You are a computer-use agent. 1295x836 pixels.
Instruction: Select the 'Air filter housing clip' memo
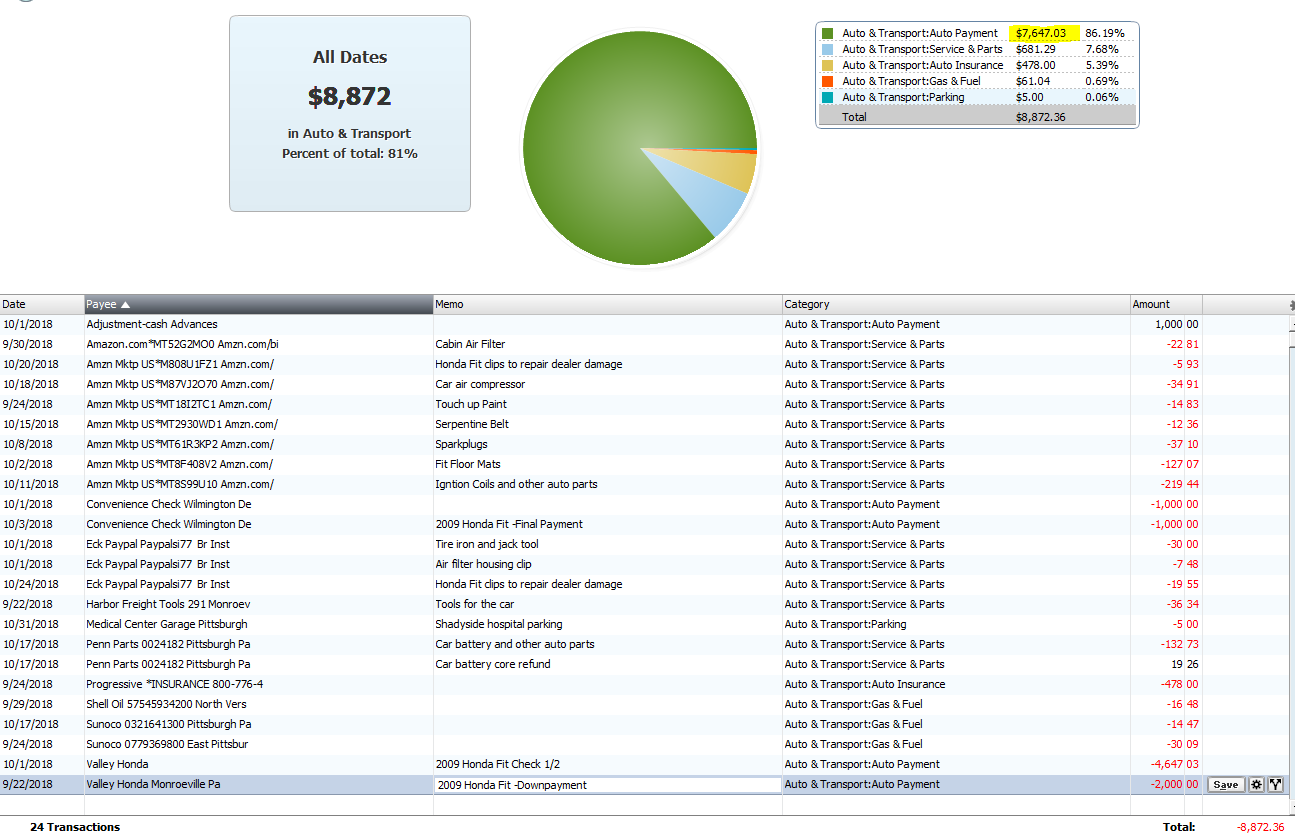(607, 564)
